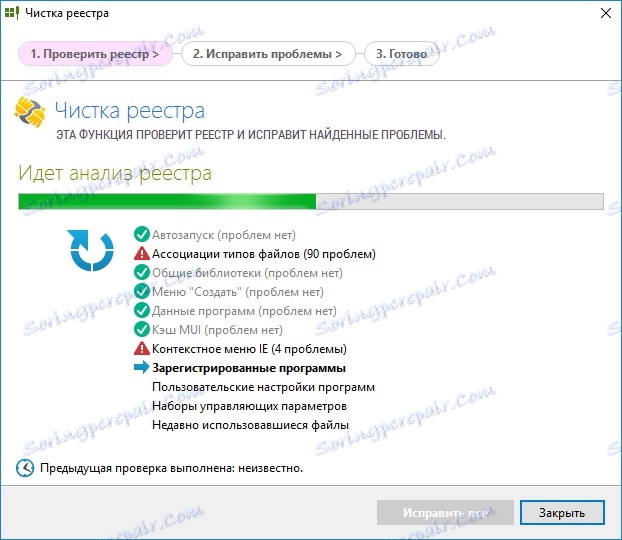Click the blue arrow beside Зарегистрированные программы

click(142, 367)
